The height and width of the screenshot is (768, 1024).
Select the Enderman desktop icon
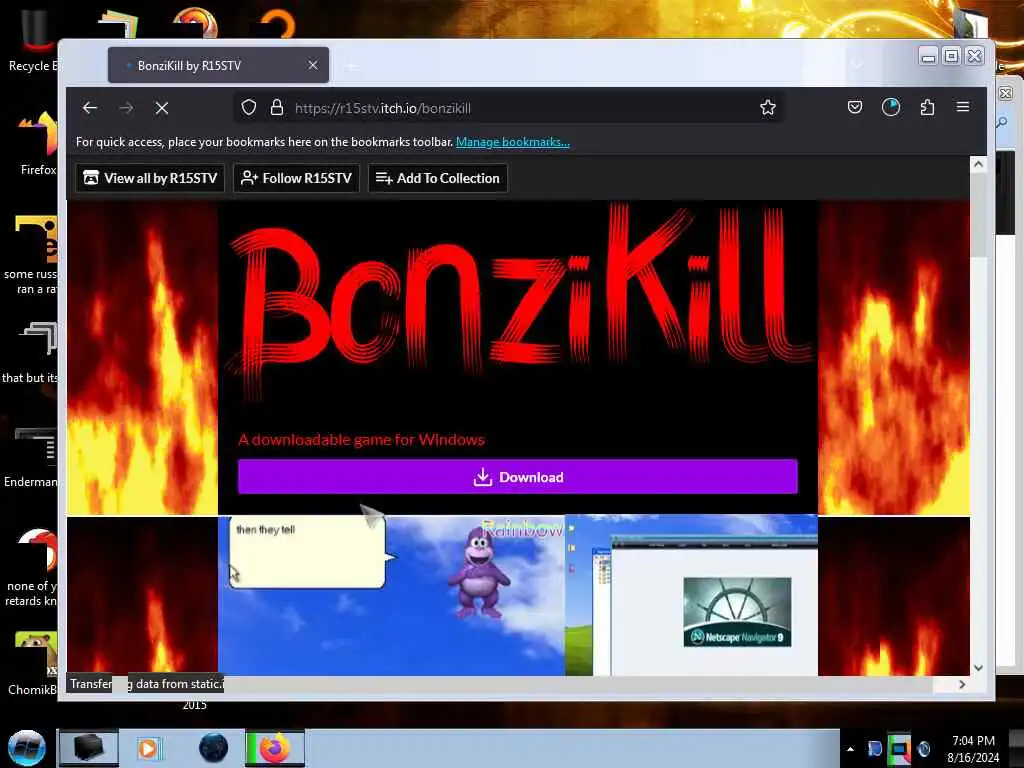tap(31, 457)
